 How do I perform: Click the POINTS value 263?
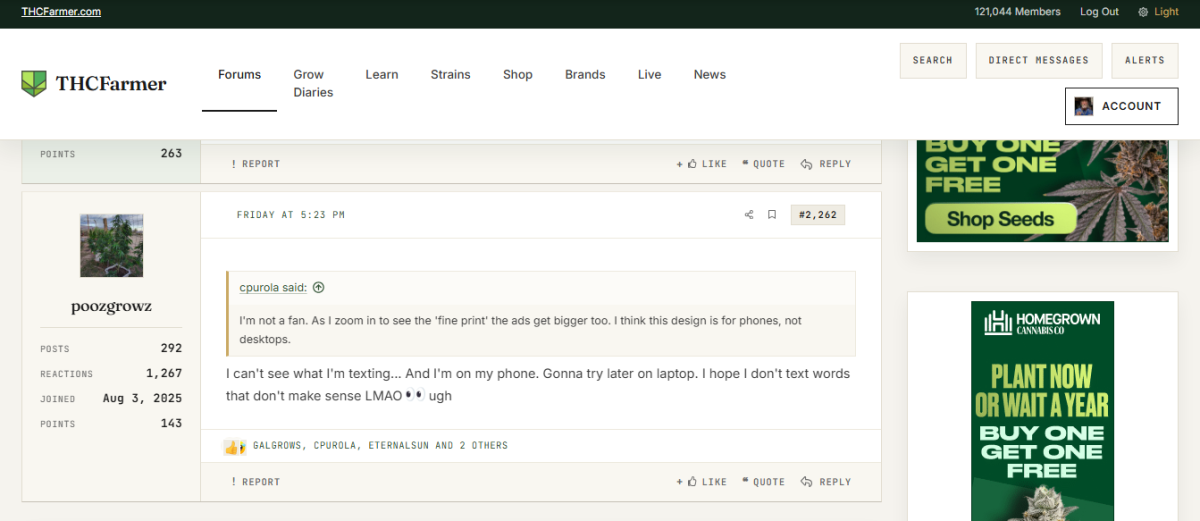(x=171, y=153)
